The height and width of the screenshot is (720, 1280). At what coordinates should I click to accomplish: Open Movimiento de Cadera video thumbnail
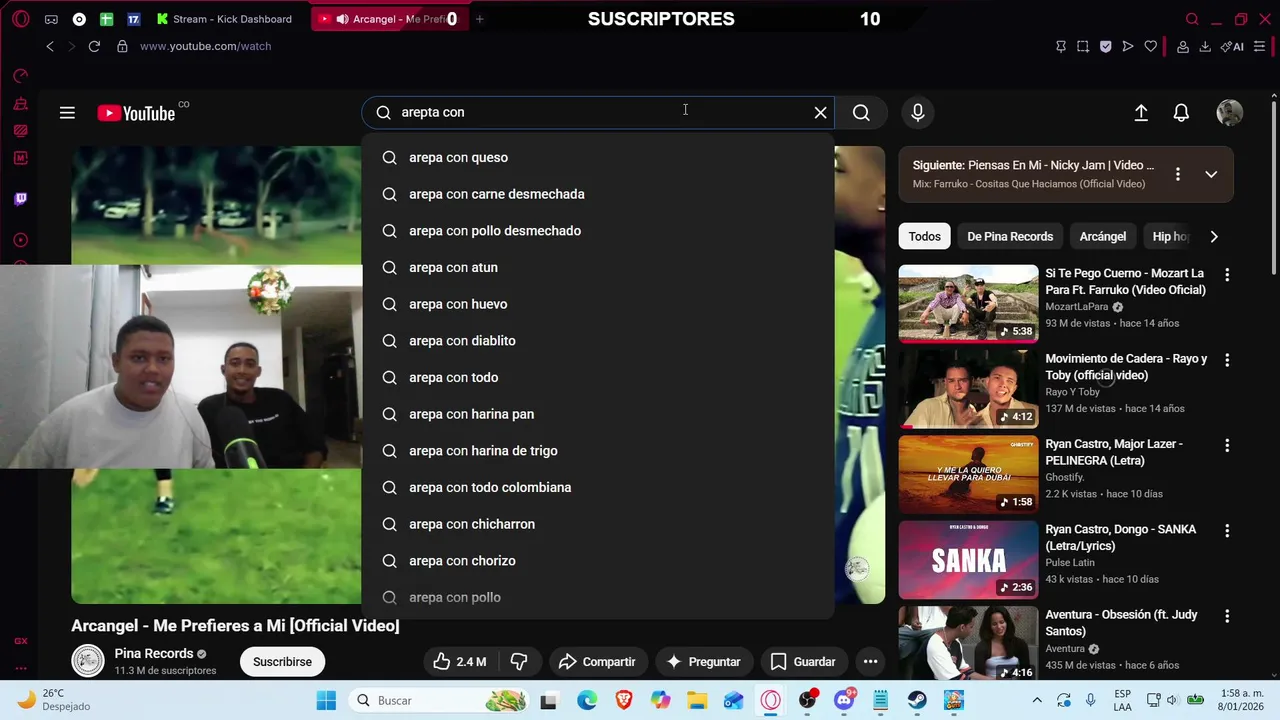(x=968, y=389)
